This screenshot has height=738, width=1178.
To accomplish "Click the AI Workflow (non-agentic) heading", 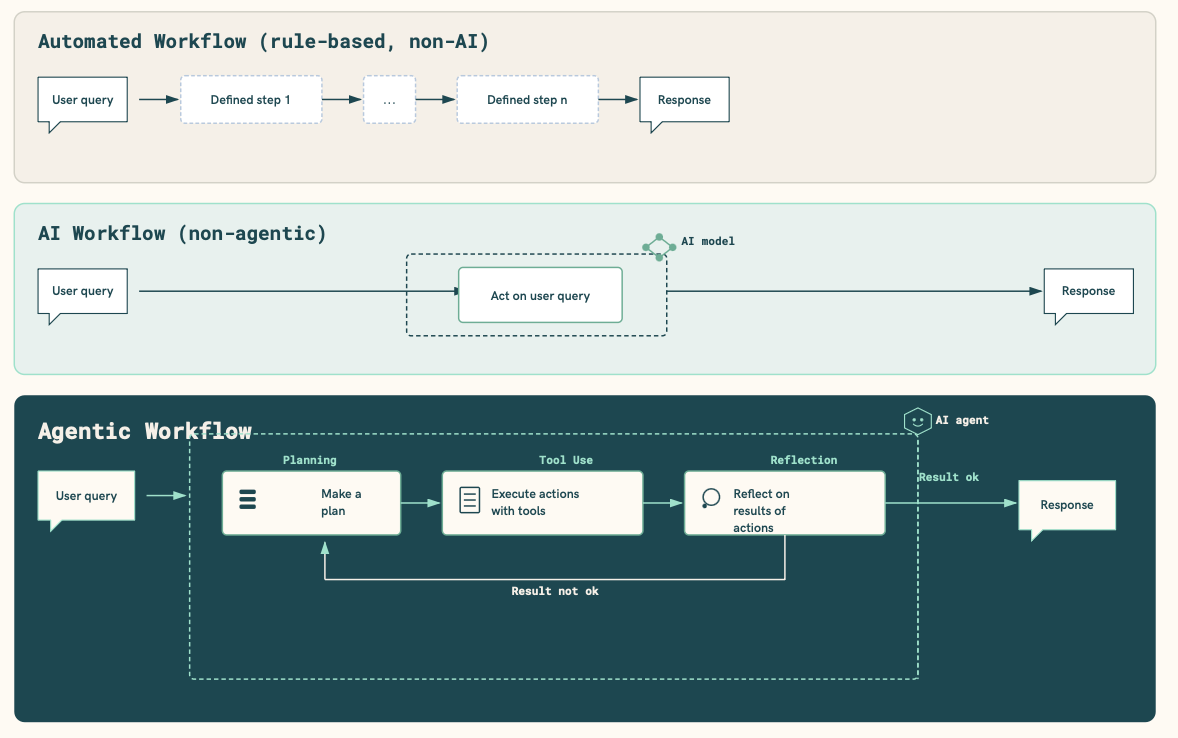I will click(183, 234).
